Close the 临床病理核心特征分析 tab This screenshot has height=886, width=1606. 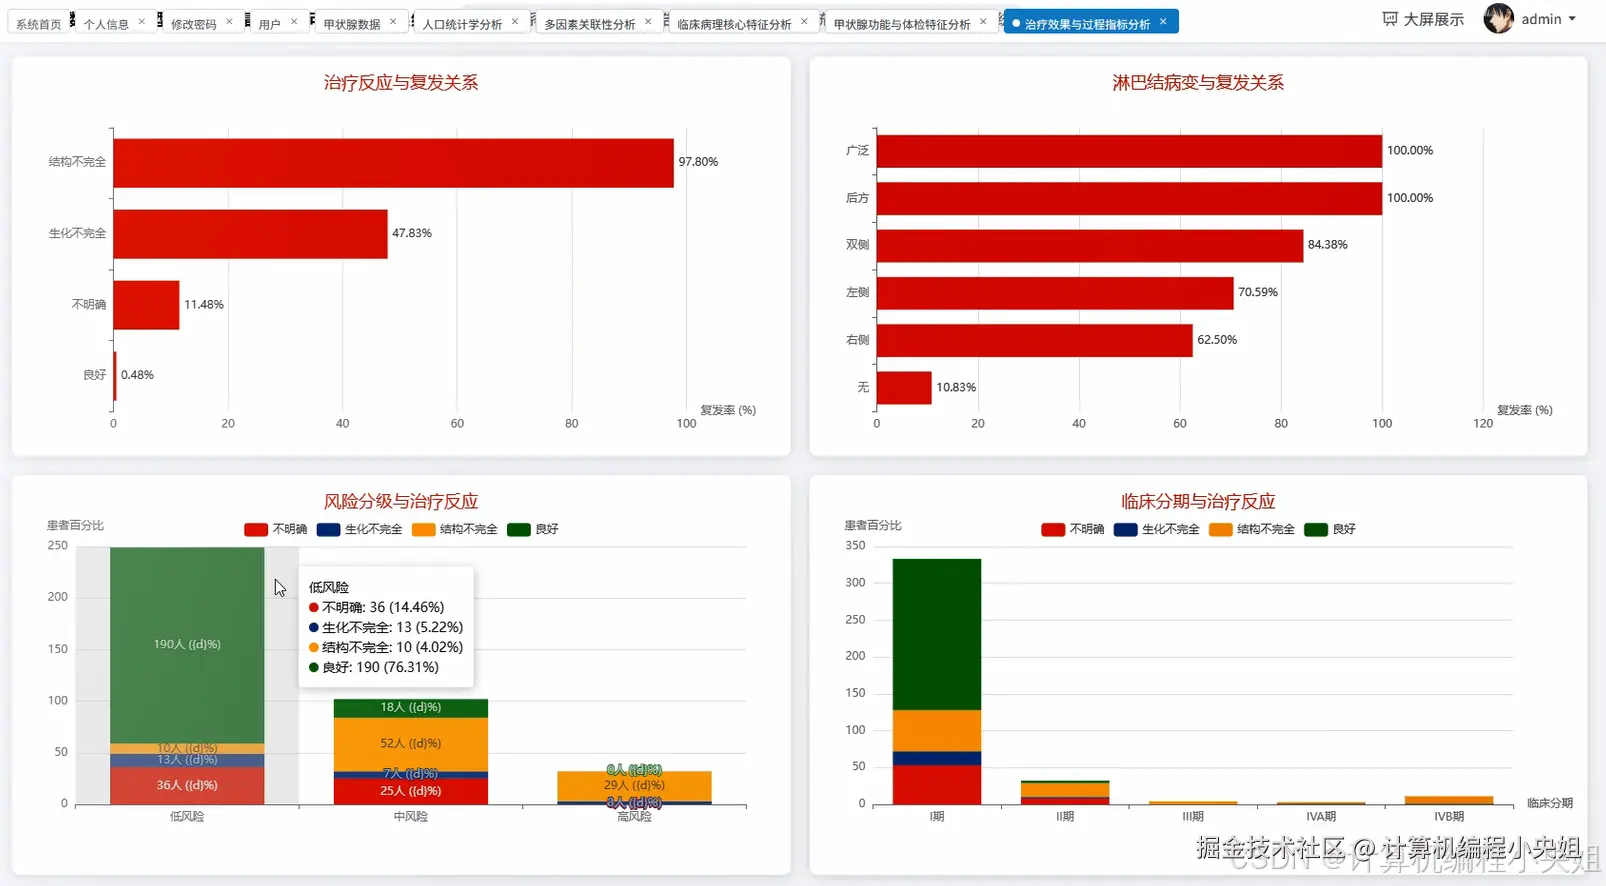[x=804, y=21]
